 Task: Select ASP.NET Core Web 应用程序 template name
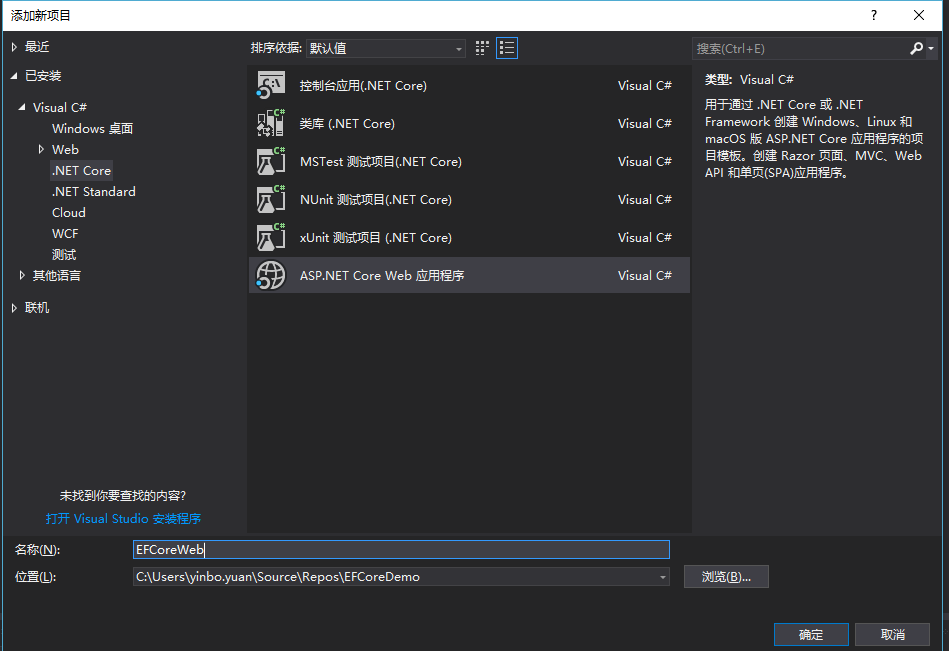(x=382, y=276)
